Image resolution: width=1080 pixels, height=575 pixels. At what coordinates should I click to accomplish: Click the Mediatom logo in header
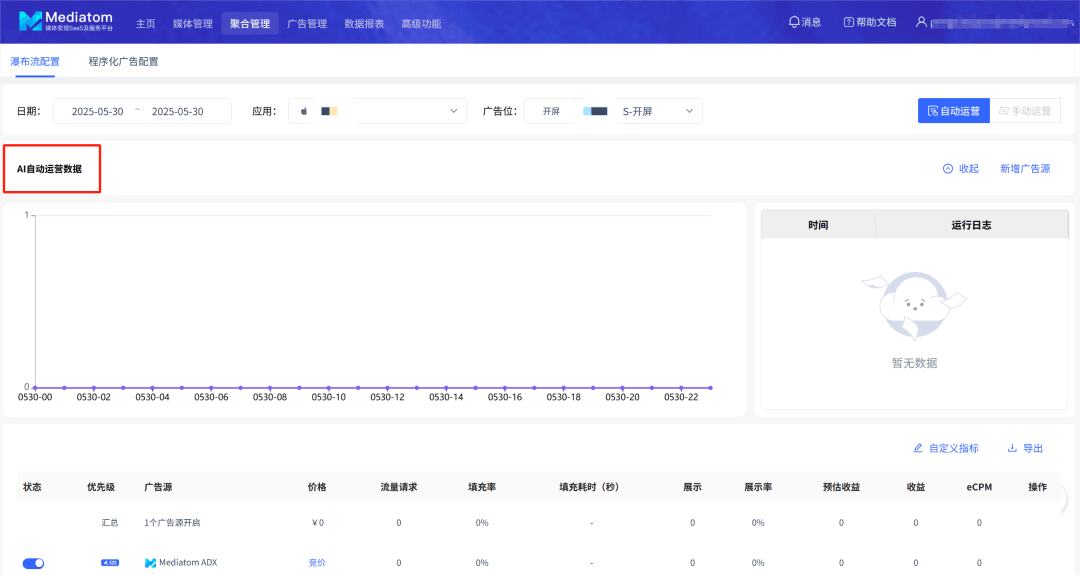(x=66, y=21)
